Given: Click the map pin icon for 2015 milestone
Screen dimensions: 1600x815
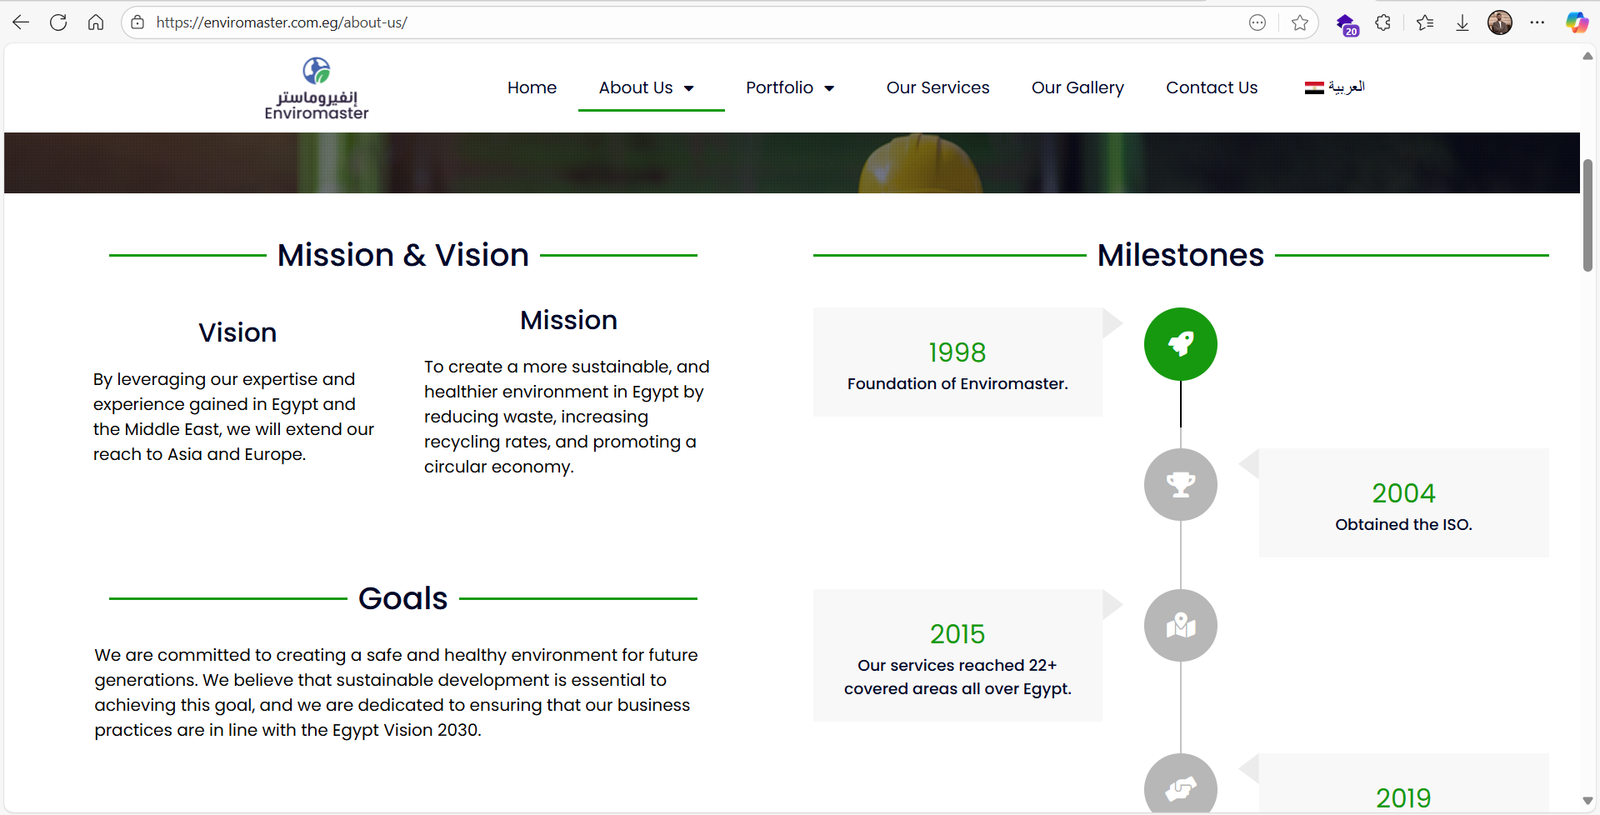Looking at the screenshot, I should (x=1180, y=626).
